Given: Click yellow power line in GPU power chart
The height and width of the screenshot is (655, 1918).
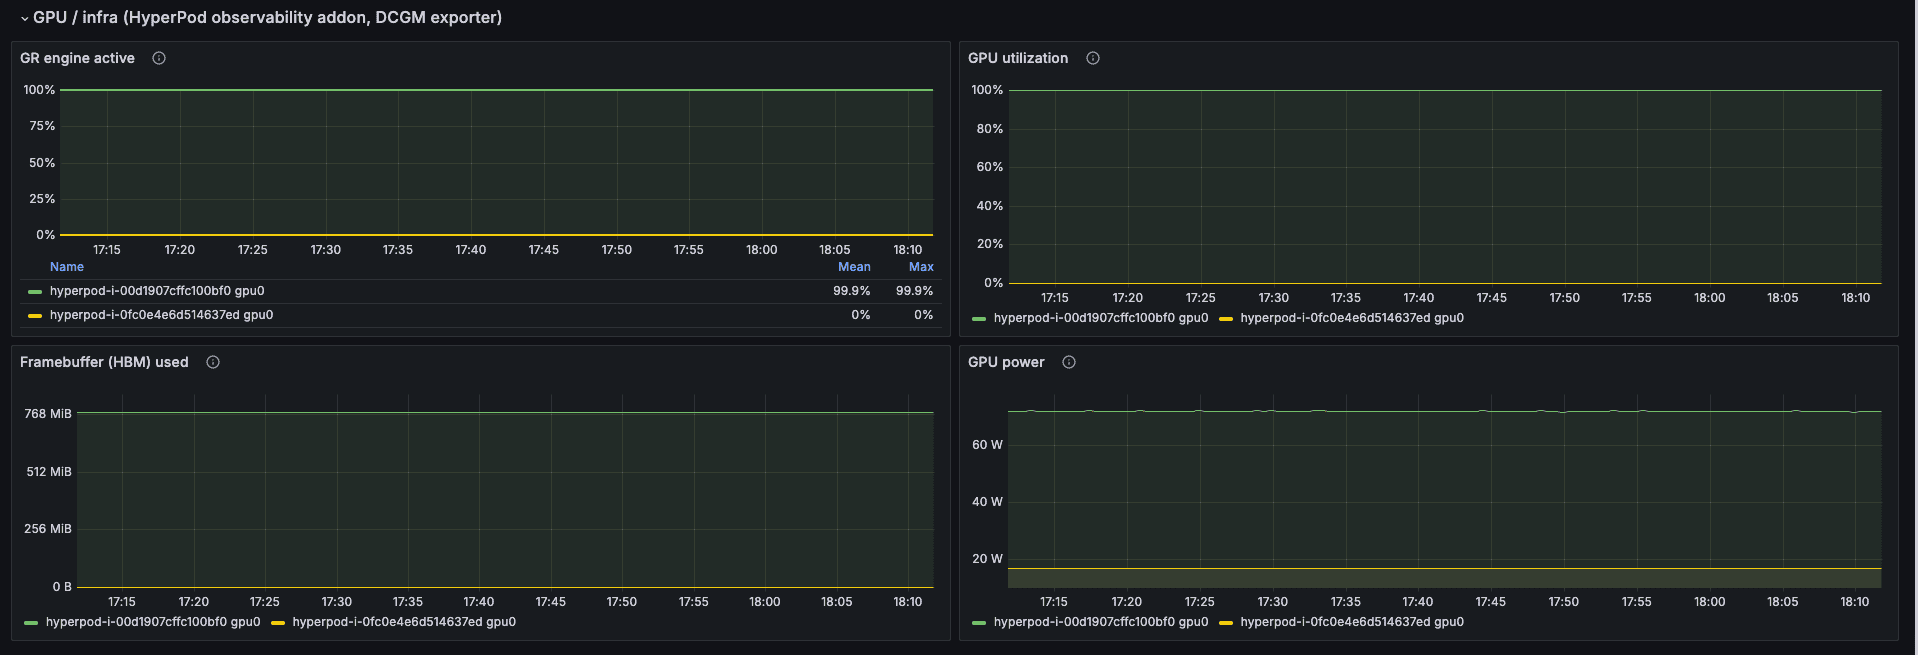Looking at the screenshot, I should point(1444,569).
